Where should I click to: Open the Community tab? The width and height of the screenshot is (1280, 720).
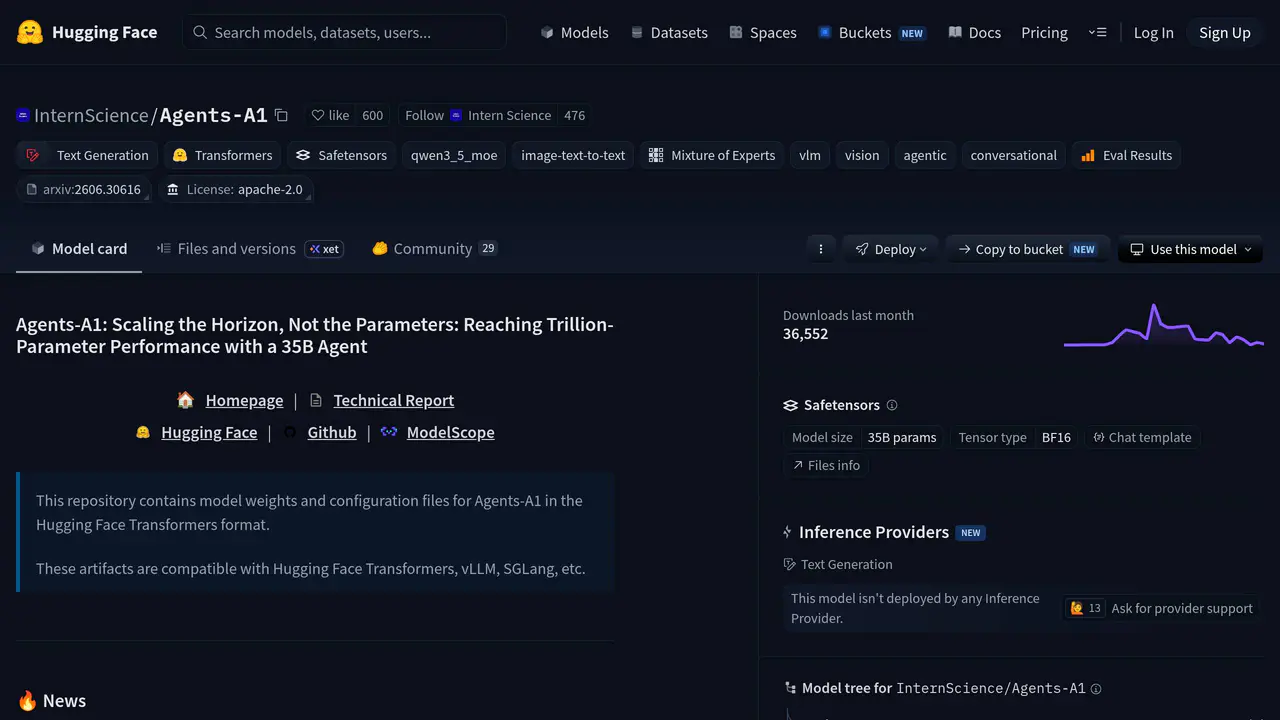[x=434, y=249]
